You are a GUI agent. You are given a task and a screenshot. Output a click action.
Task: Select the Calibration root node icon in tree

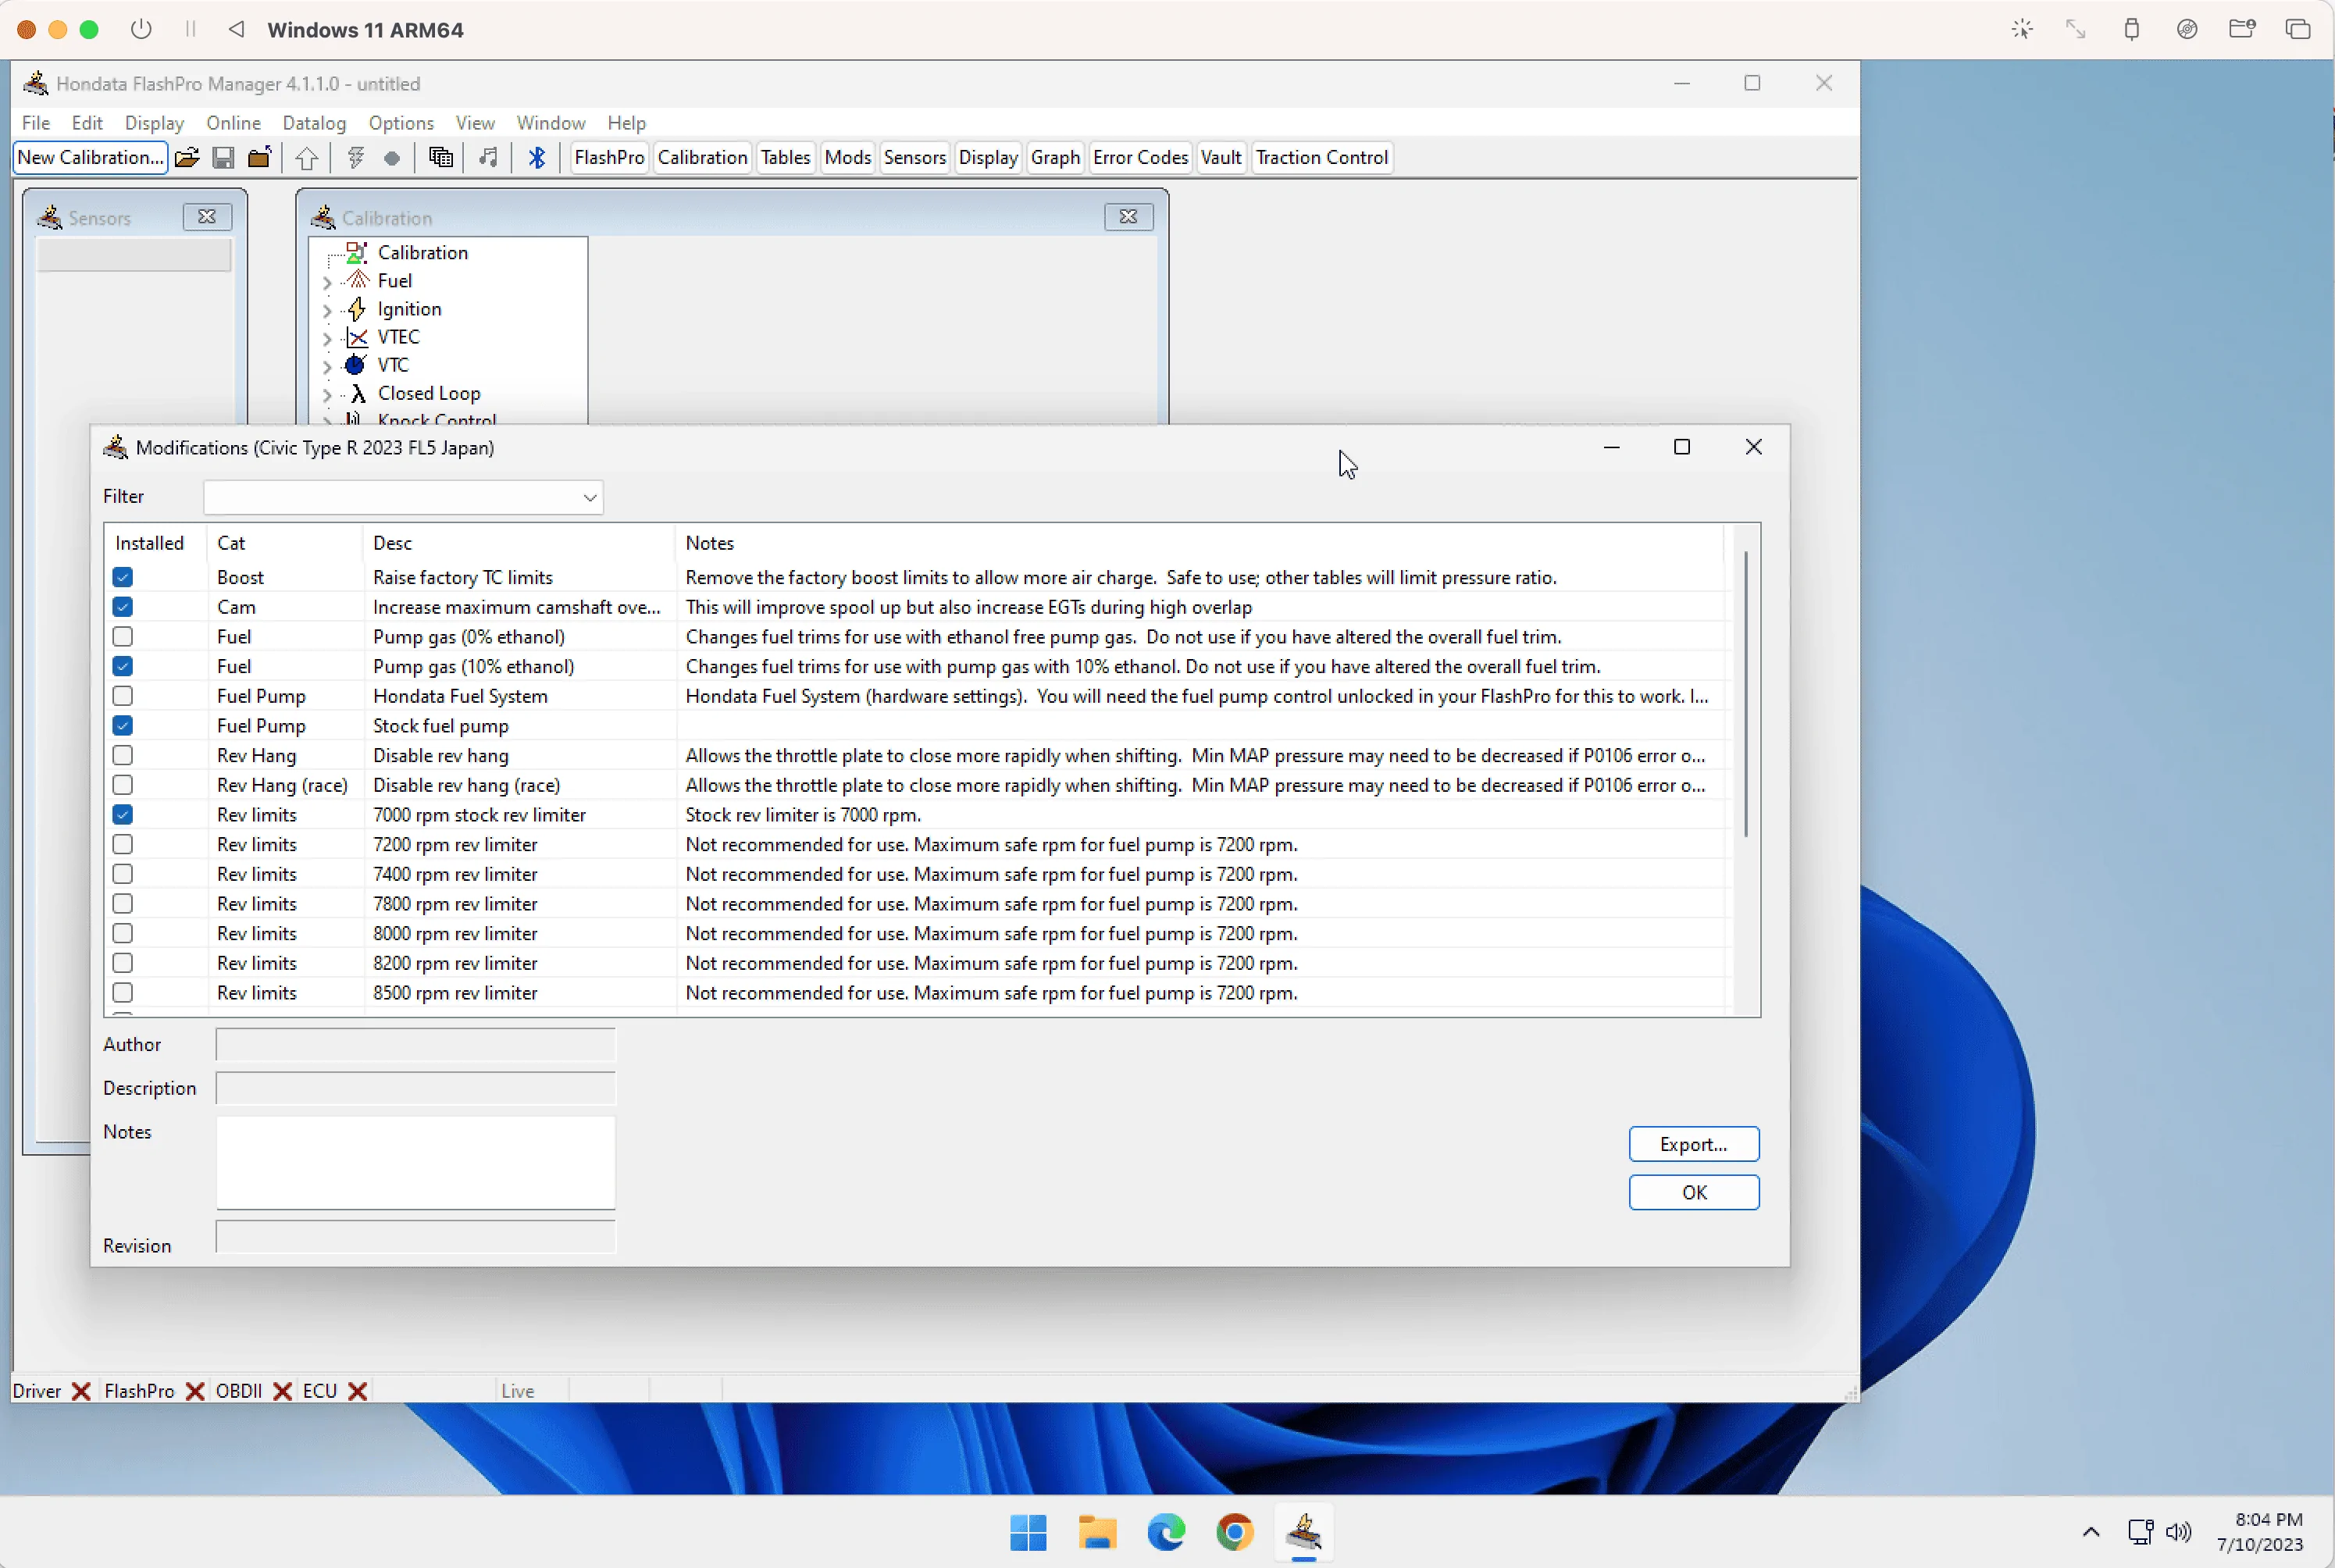356,253
